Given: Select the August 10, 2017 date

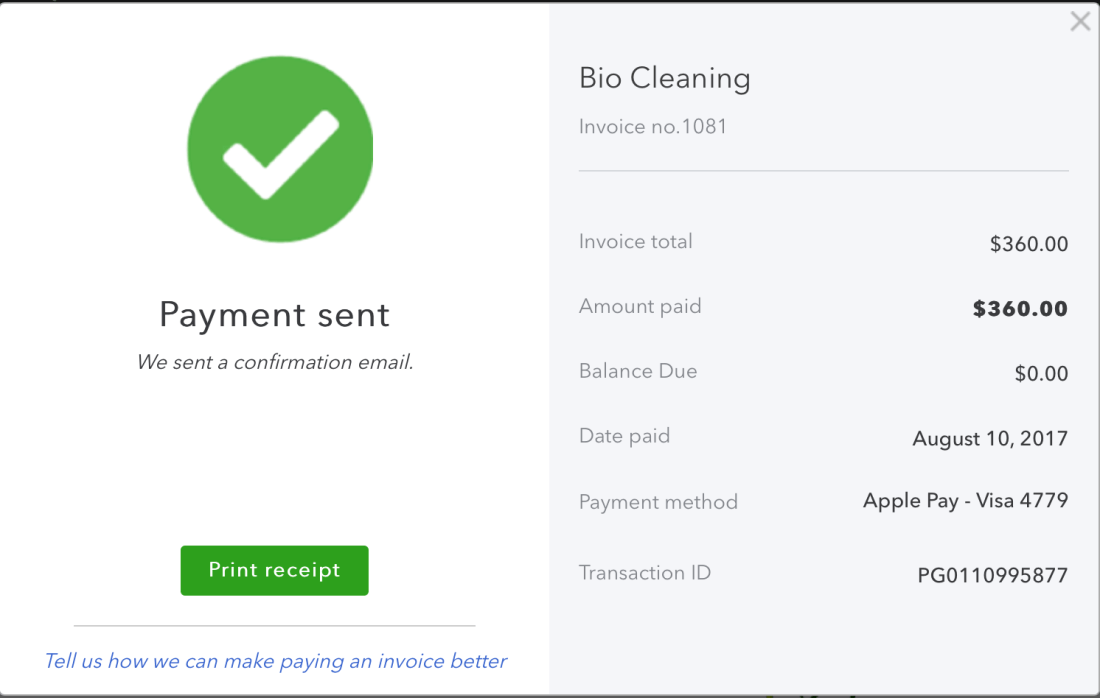Looking at the screenshot, I should pyautogui.click(x=990, y=439).
